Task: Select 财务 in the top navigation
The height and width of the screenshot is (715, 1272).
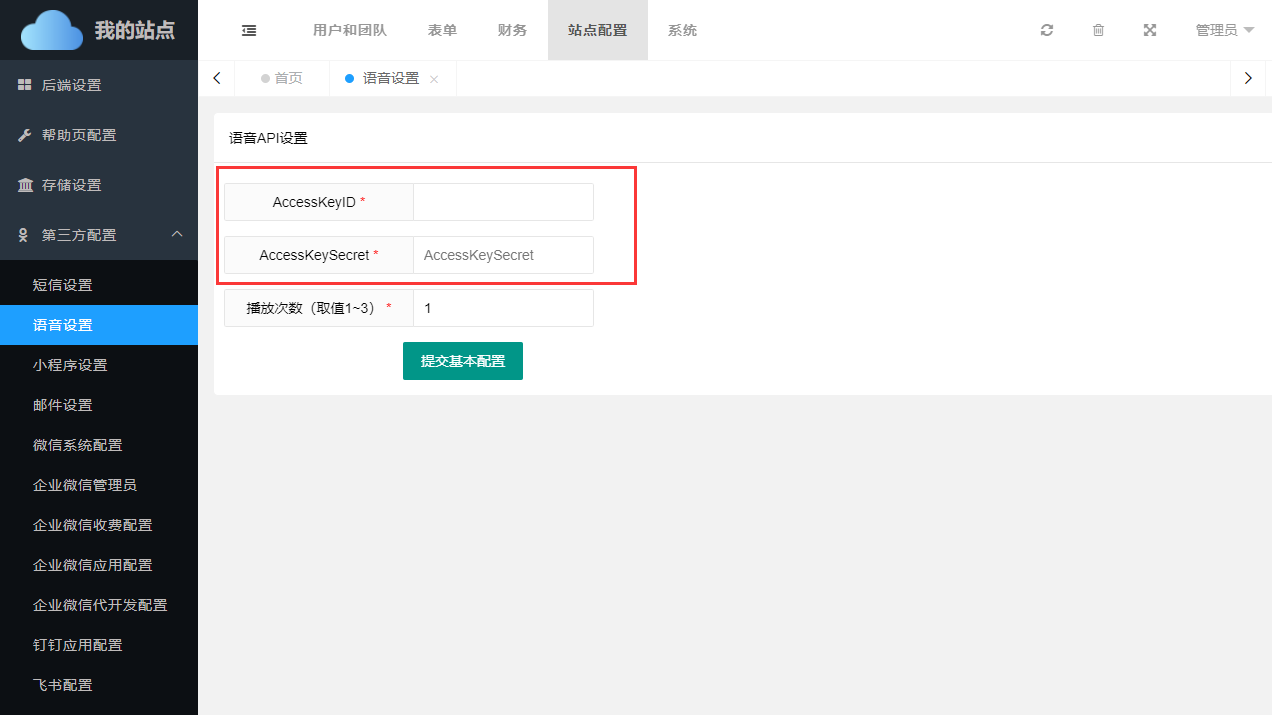Action: coord(512,30)
